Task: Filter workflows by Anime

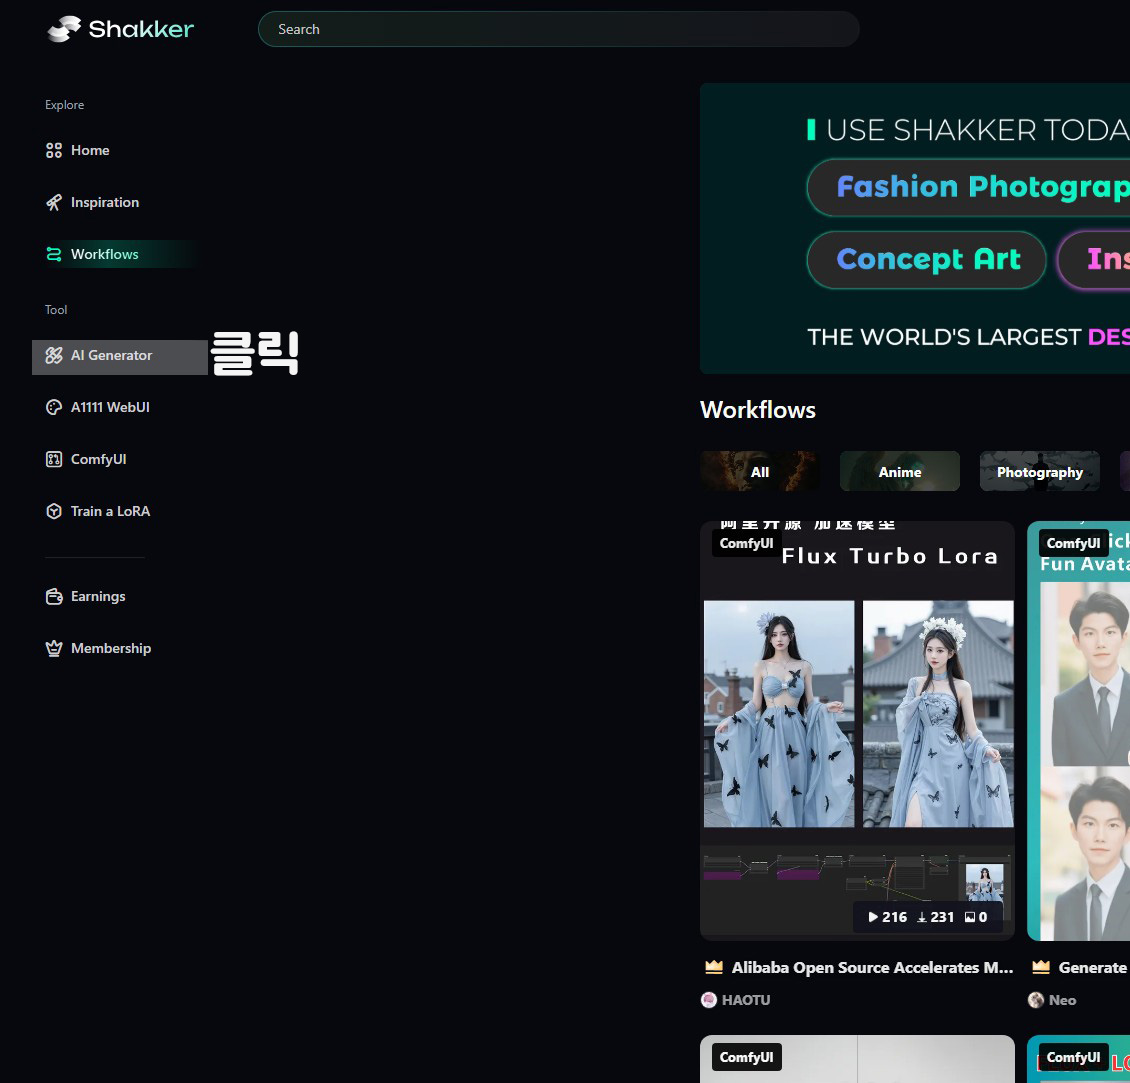Action: 899,471
